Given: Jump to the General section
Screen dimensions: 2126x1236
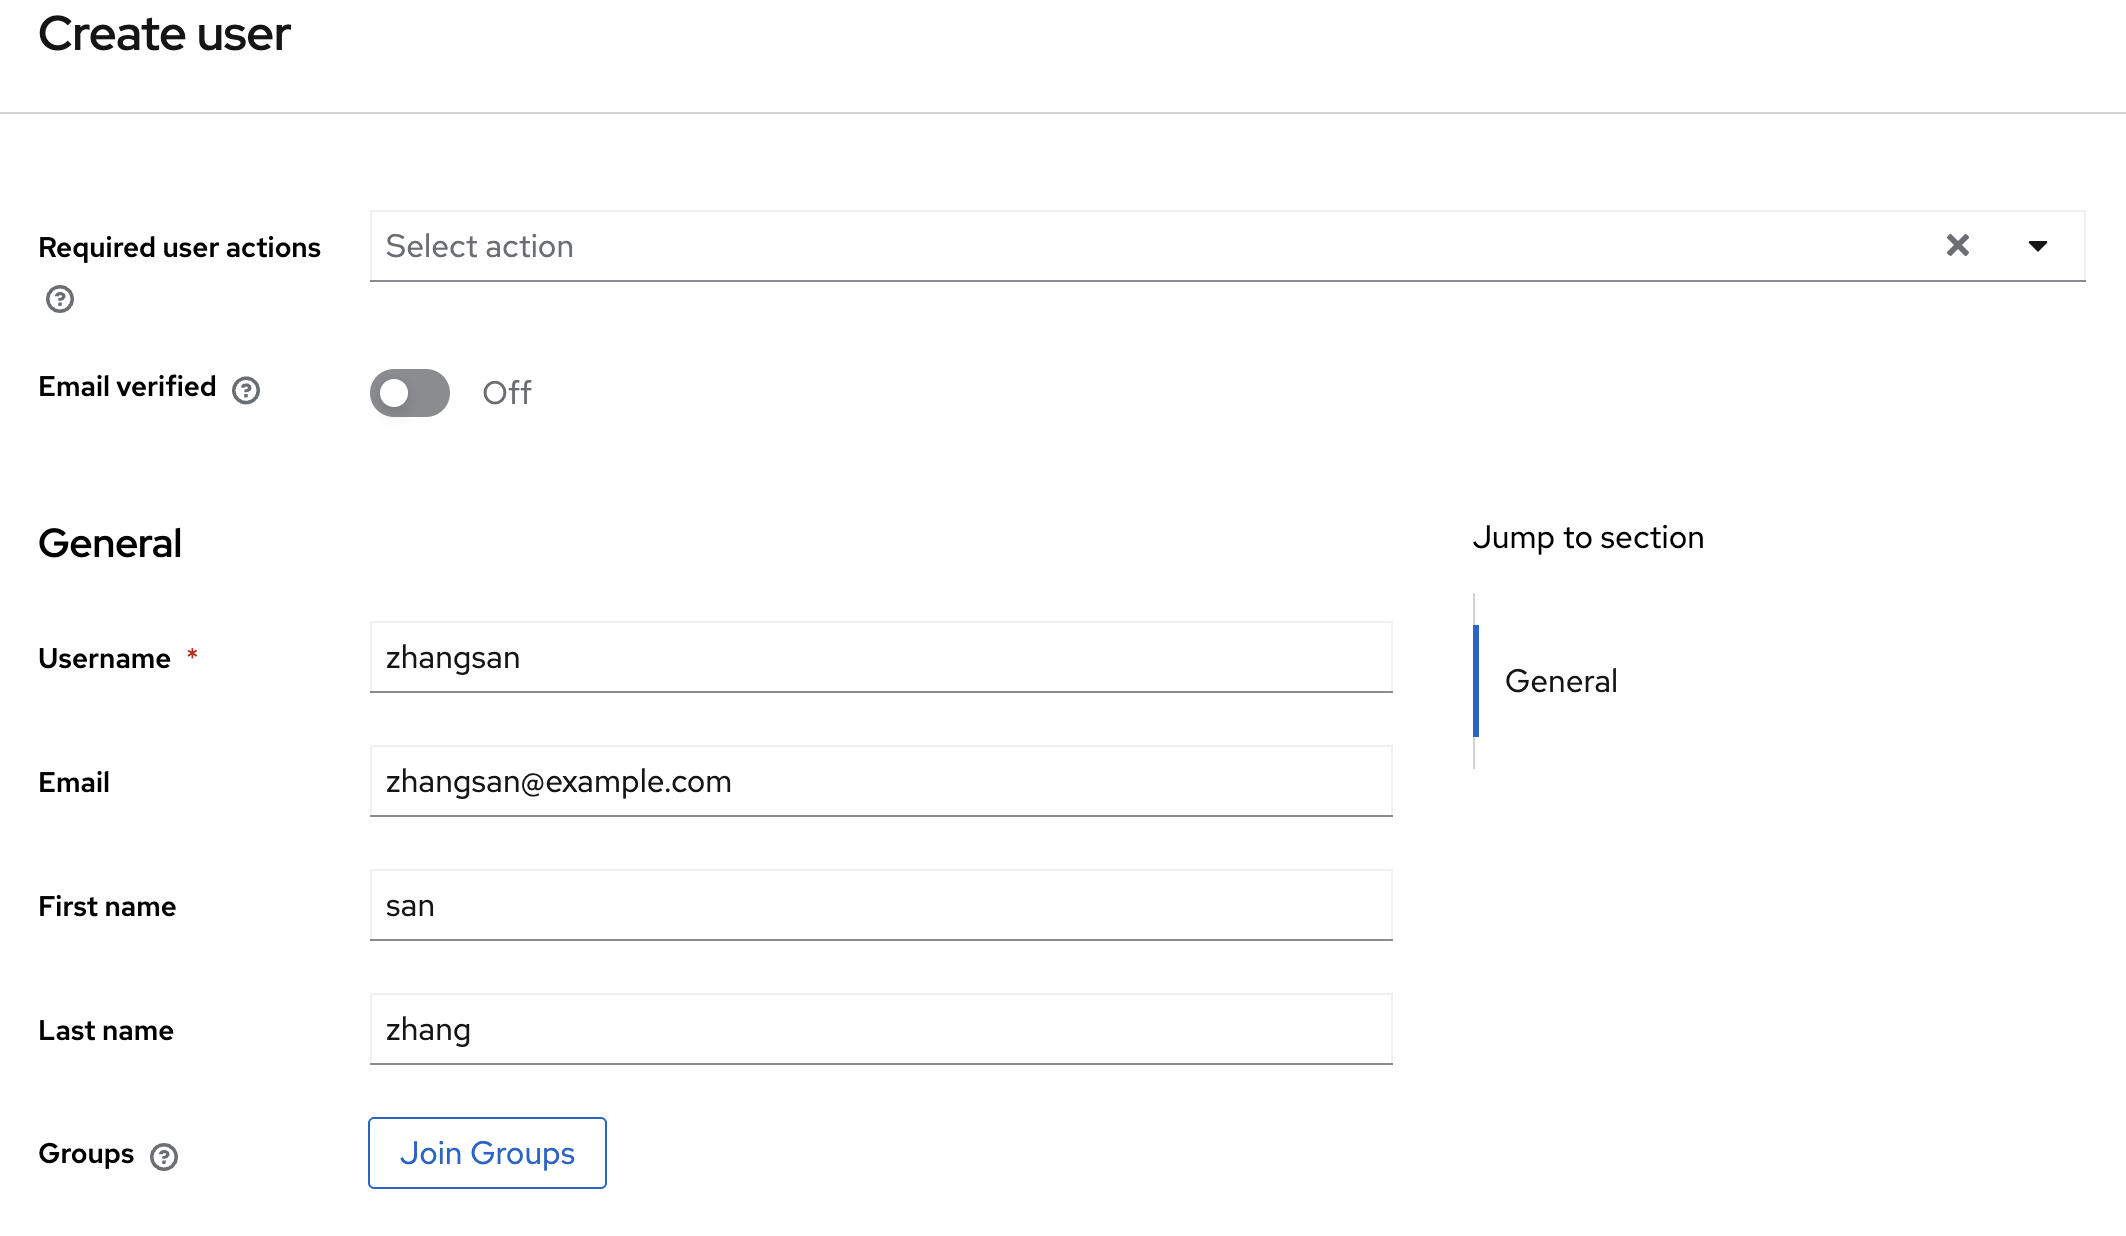Looking at the screenshot, I should pyautogui.click(x=1560, y=681).
